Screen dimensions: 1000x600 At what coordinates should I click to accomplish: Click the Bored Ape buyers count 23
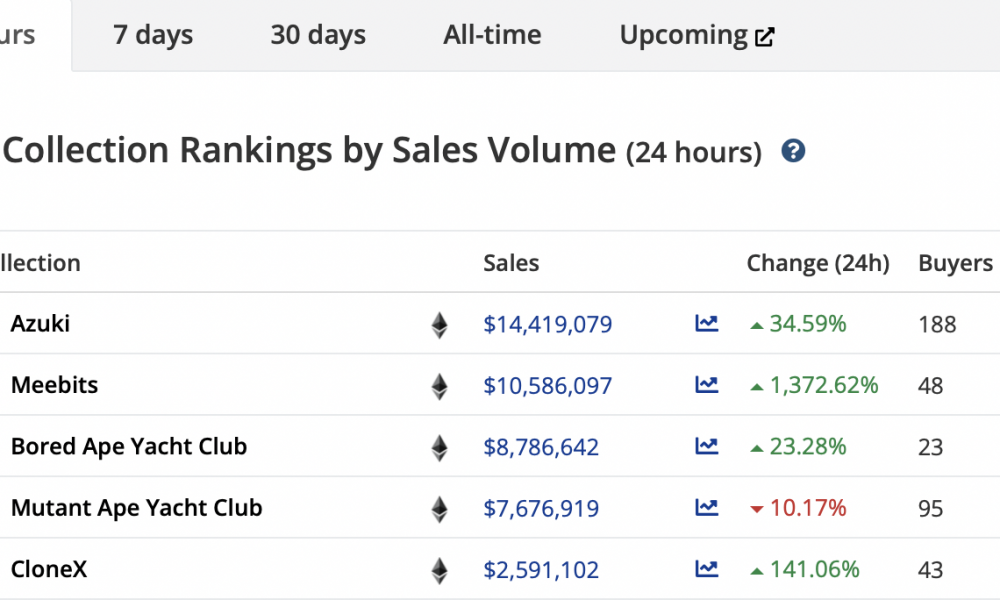pos(930,447)
